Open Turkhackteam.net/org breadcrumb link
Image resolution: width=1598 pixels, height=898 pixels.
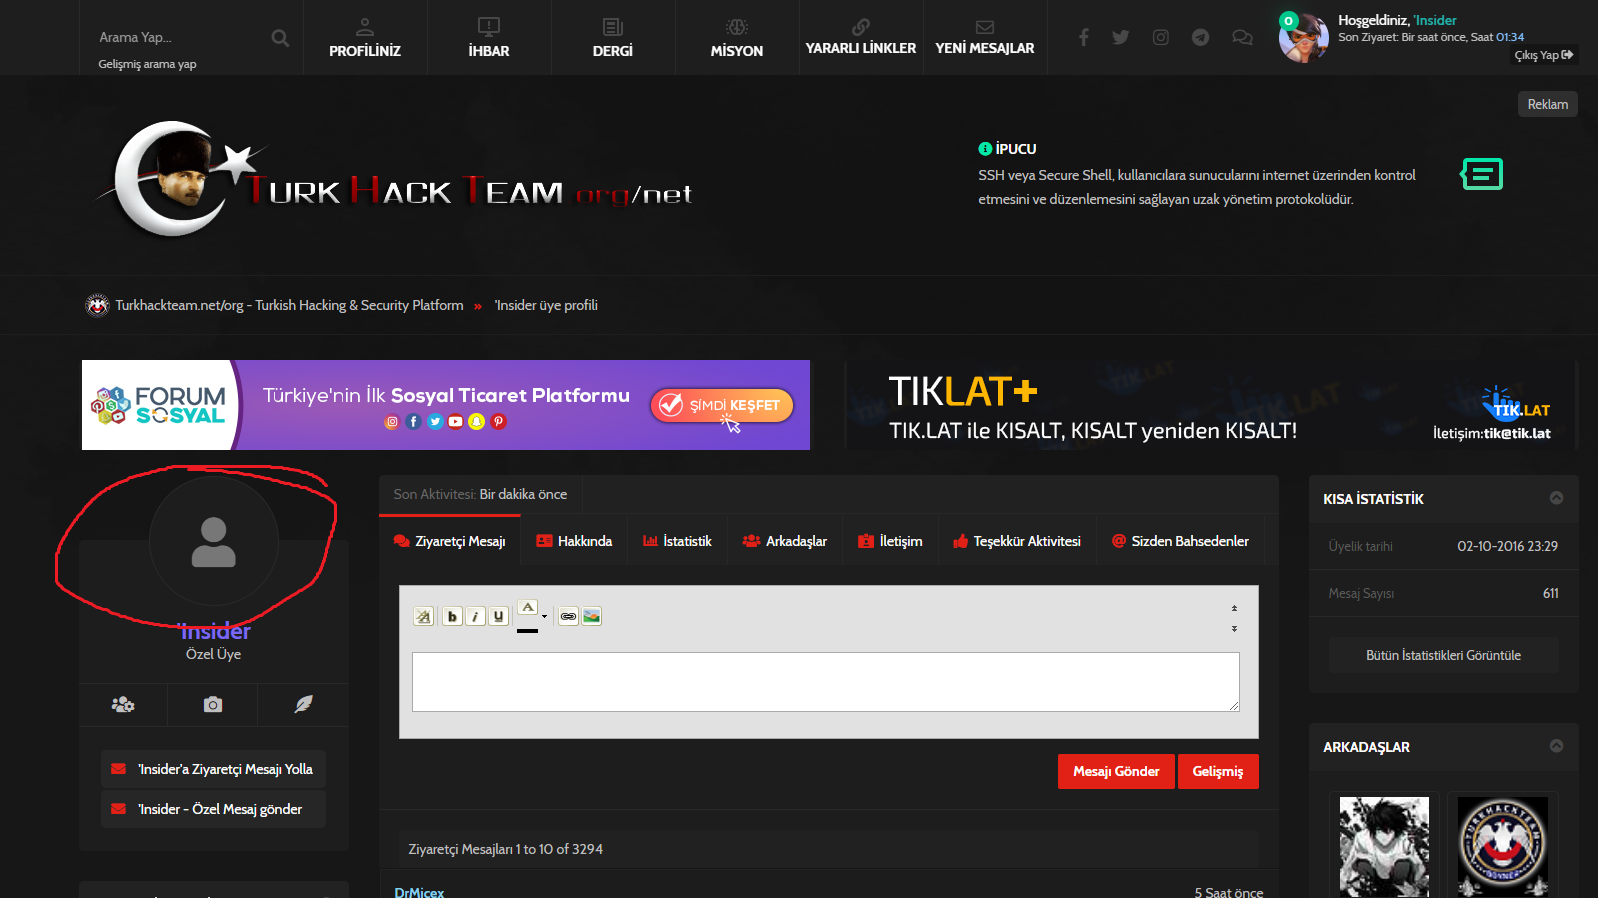coord(289,305)
